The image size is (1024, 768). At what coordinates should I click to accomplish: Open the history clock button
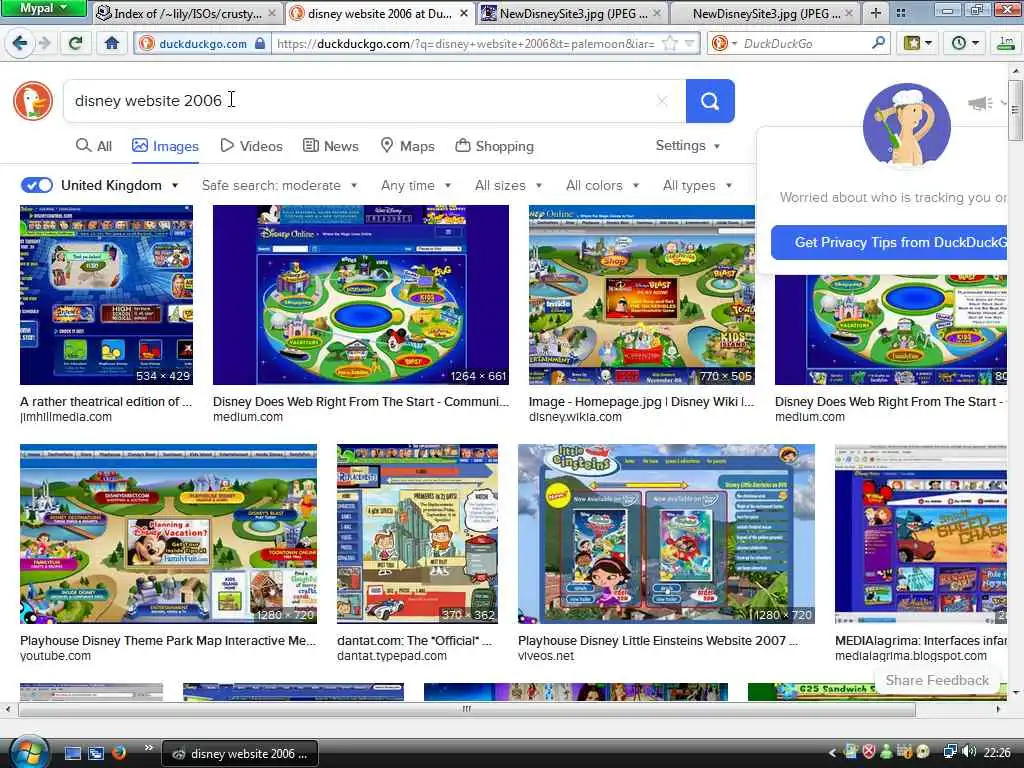pyautogui.click(x=965, y=43)
